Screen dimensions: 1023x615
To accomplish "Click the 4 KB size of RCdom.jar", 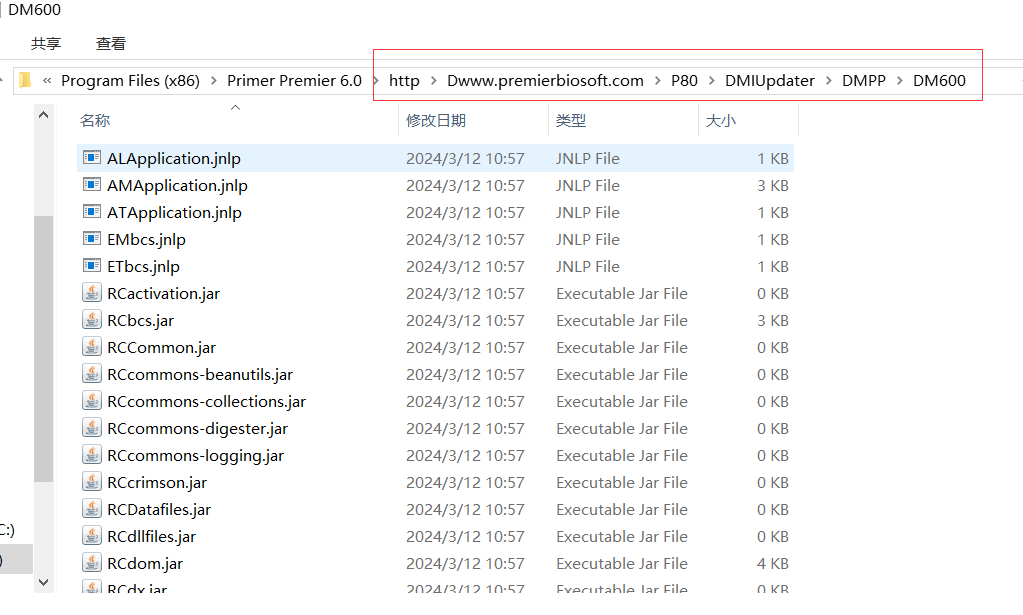I will (773, 563).
